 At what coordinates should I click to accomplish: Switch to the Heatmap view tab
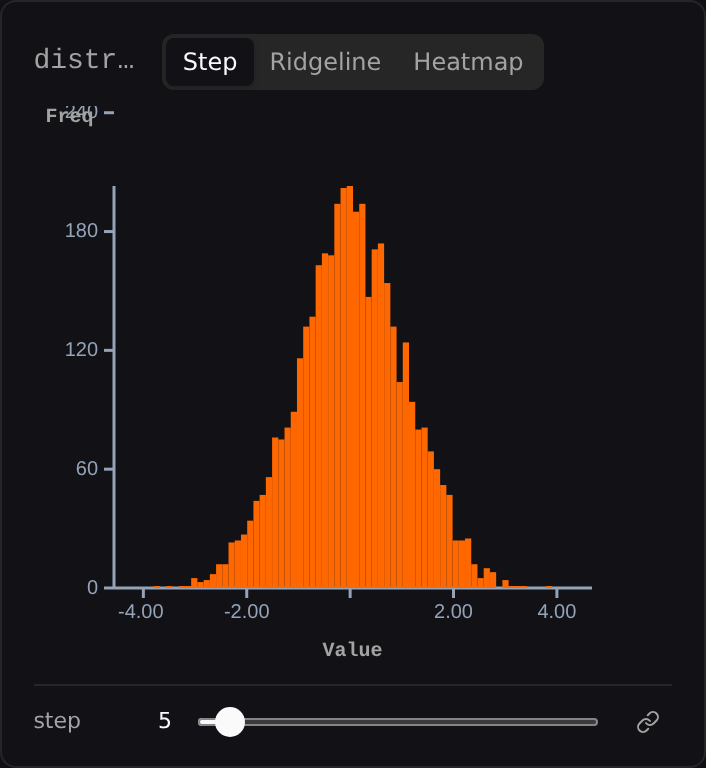(x=468, y=62)
